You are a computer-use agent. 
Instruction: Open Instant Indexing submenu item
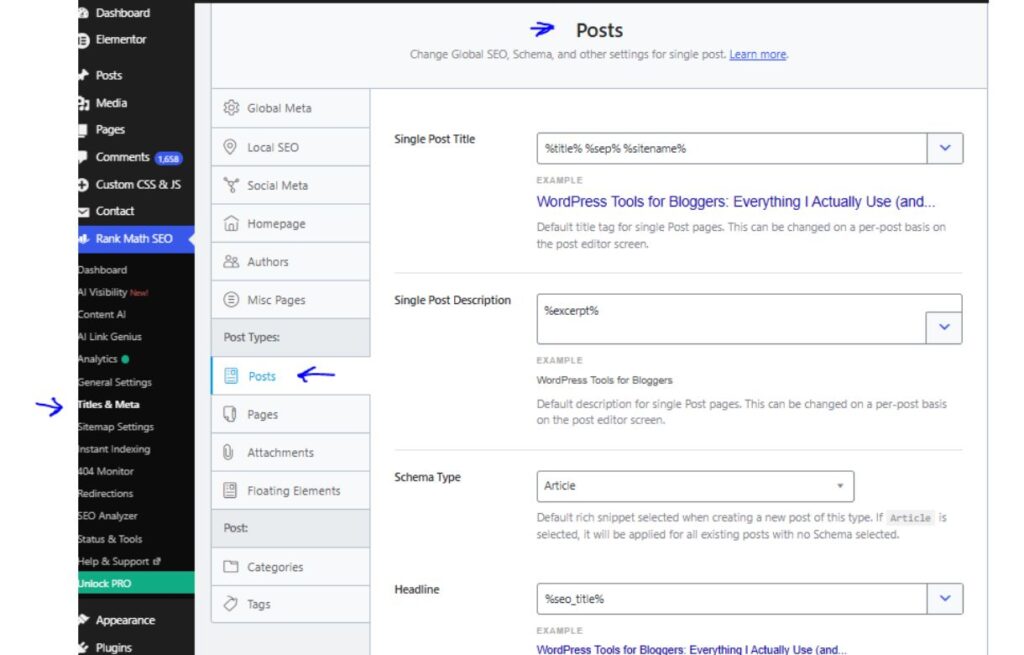pos(114,449)
